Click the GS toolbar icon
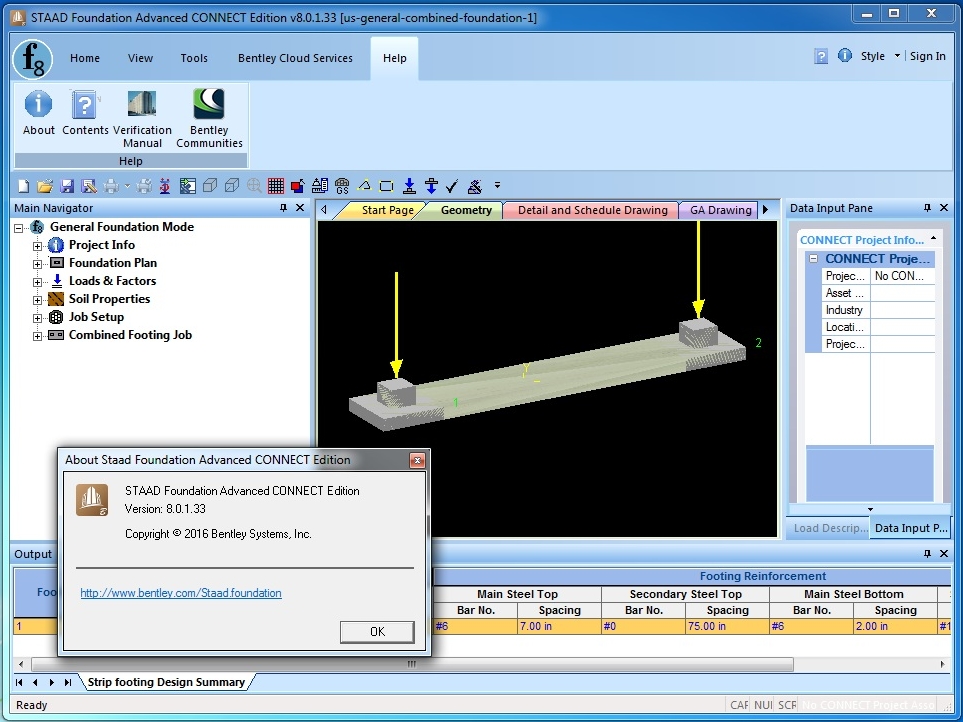The width and height of the screenshot is (963, 722). click(342, 185)
